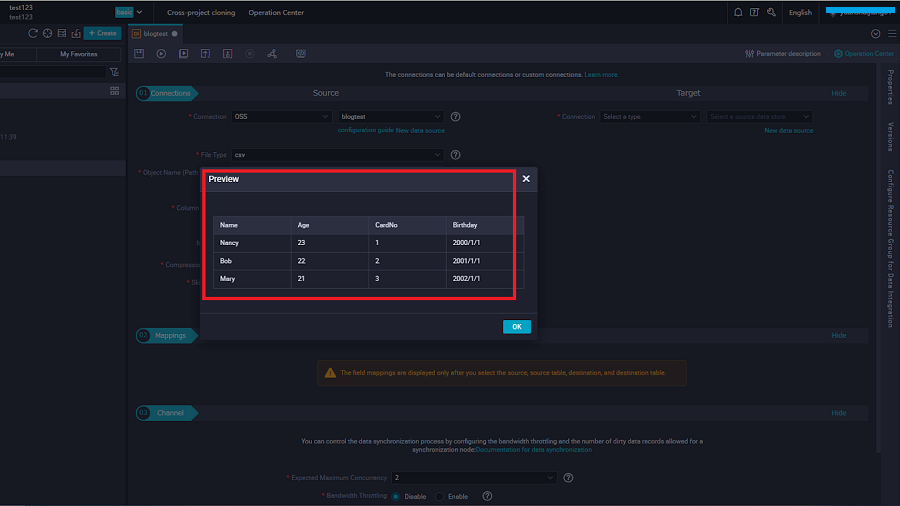Click the help icon beside File Type

[455, 155]
